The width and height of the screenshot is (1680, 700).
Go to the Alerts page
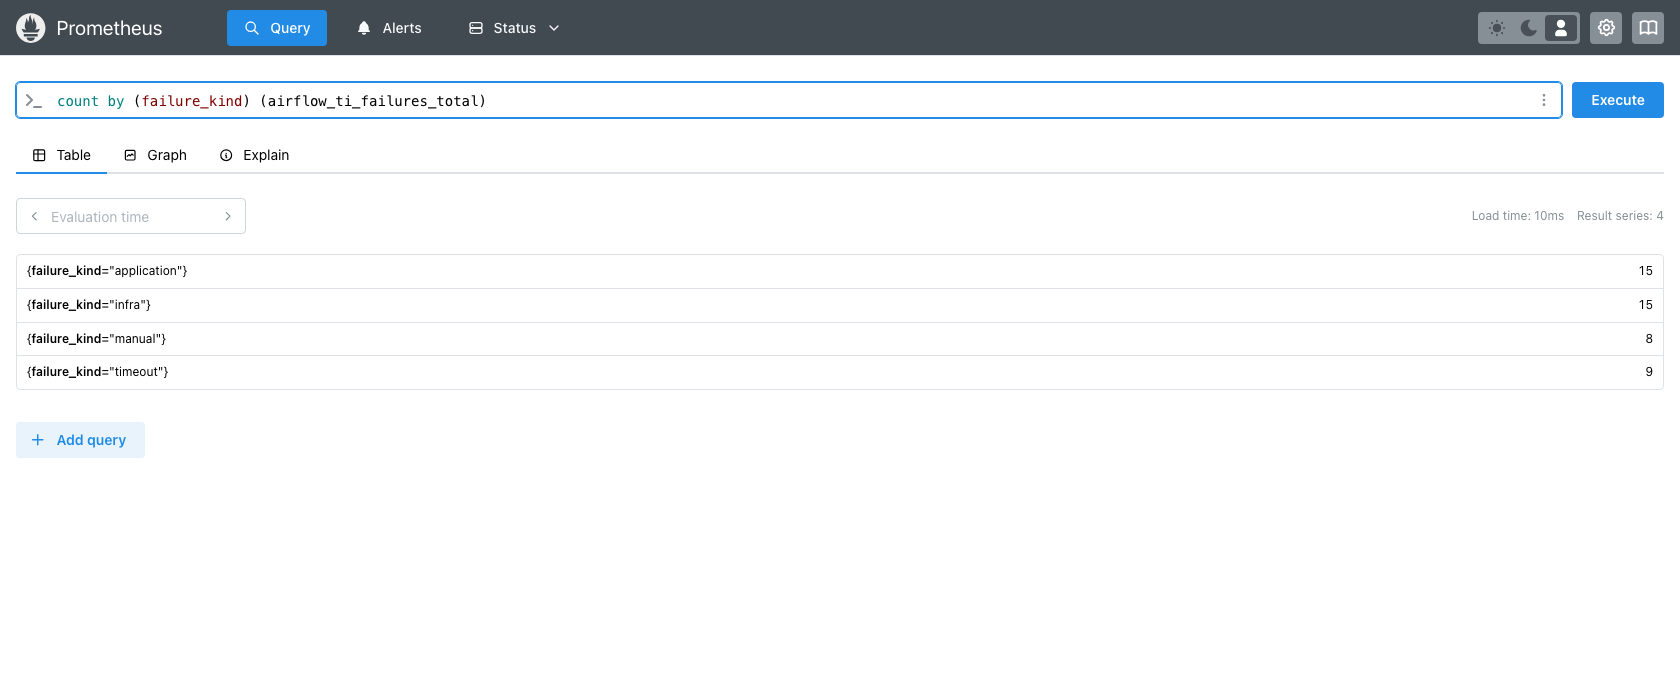point(389,28)
